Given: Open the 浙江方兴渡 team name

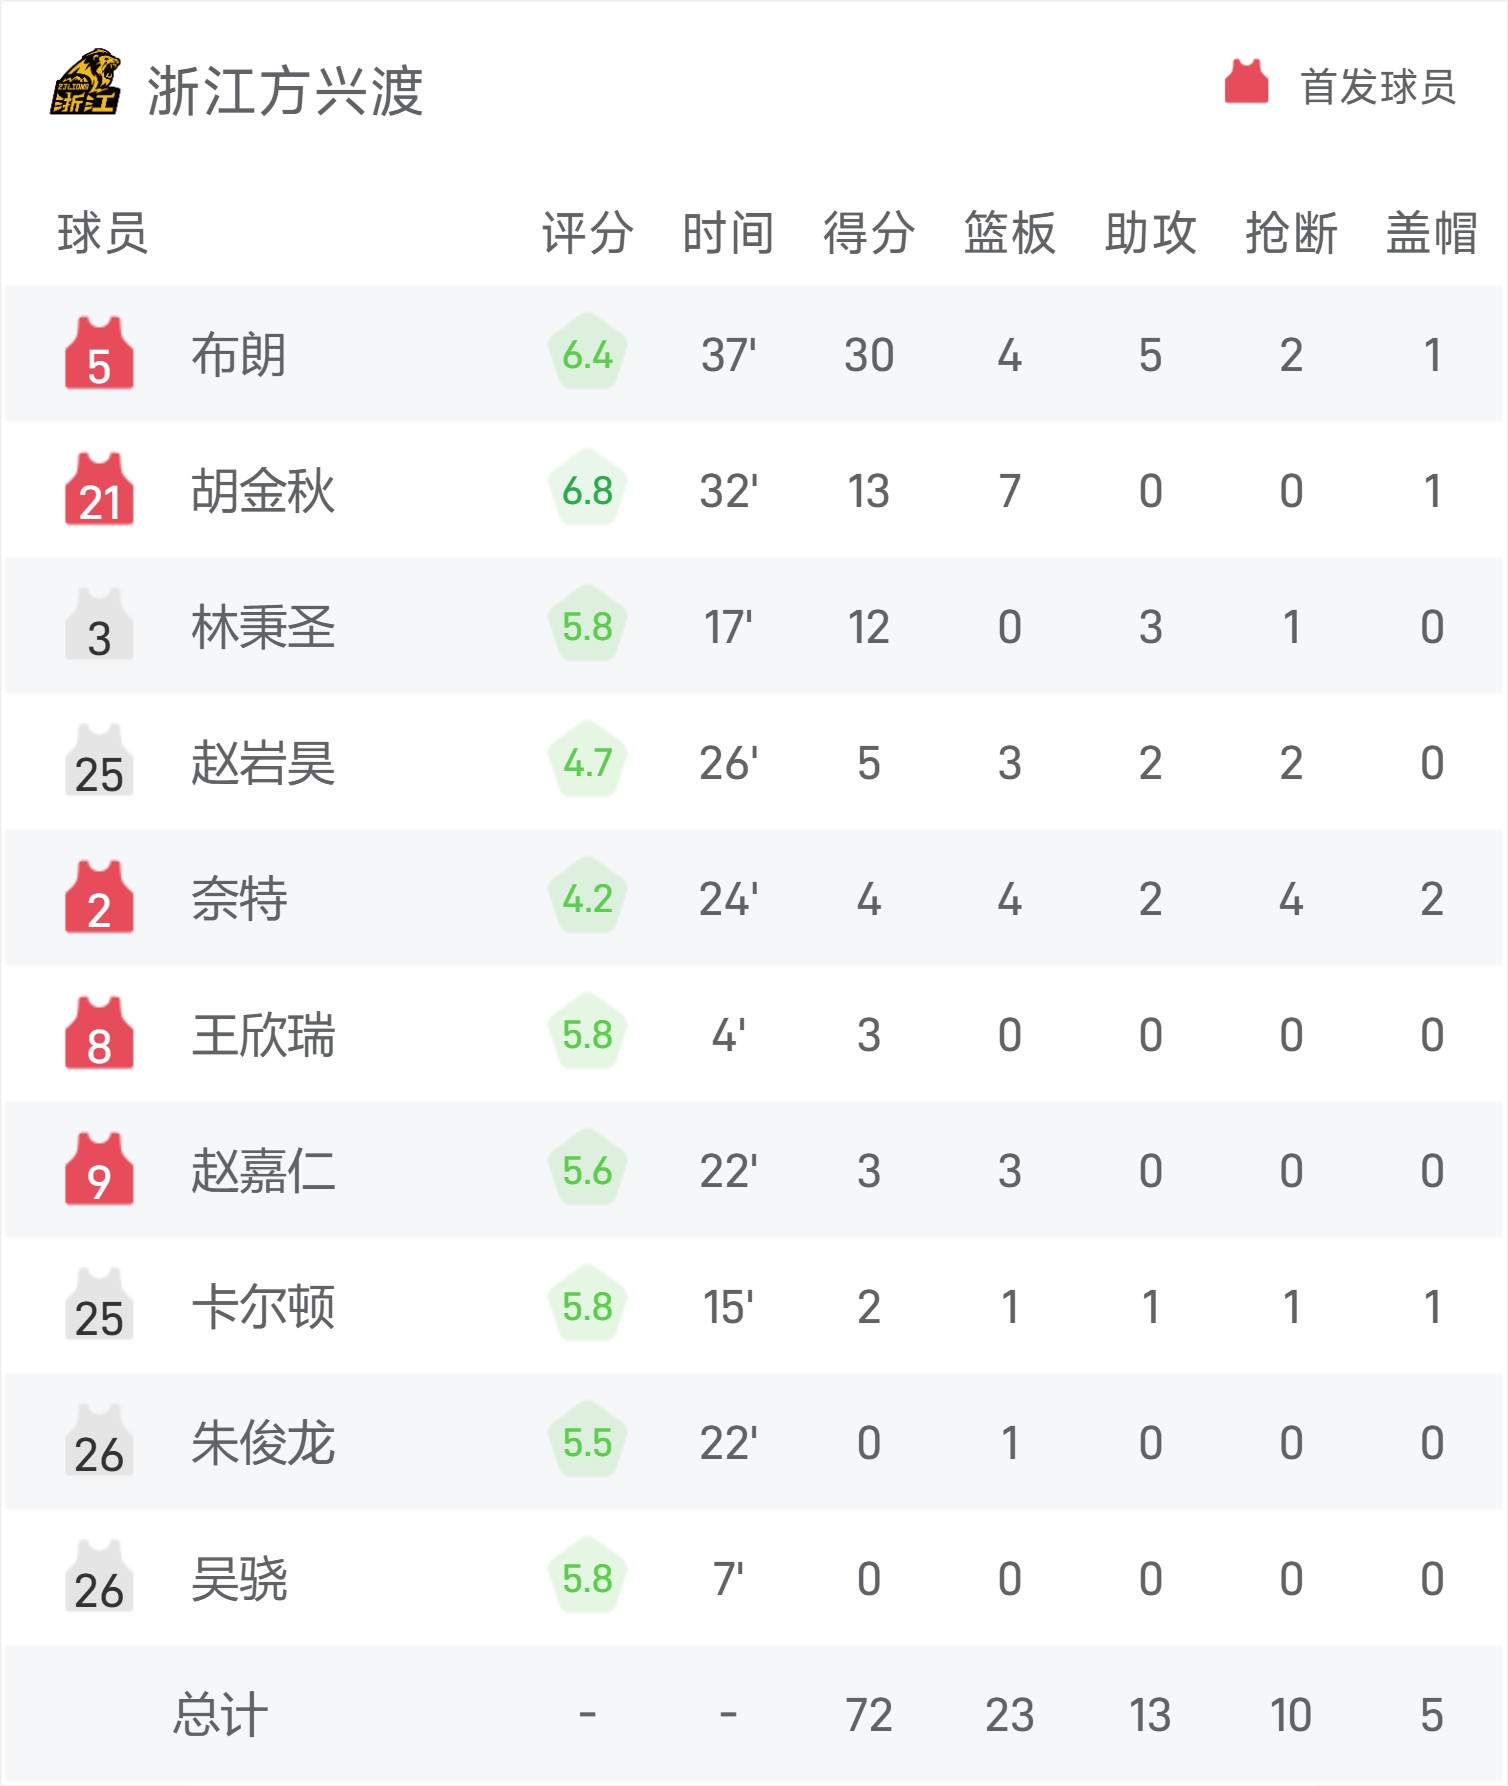Looking at the screenshot, I should click(x=286, y=91).
